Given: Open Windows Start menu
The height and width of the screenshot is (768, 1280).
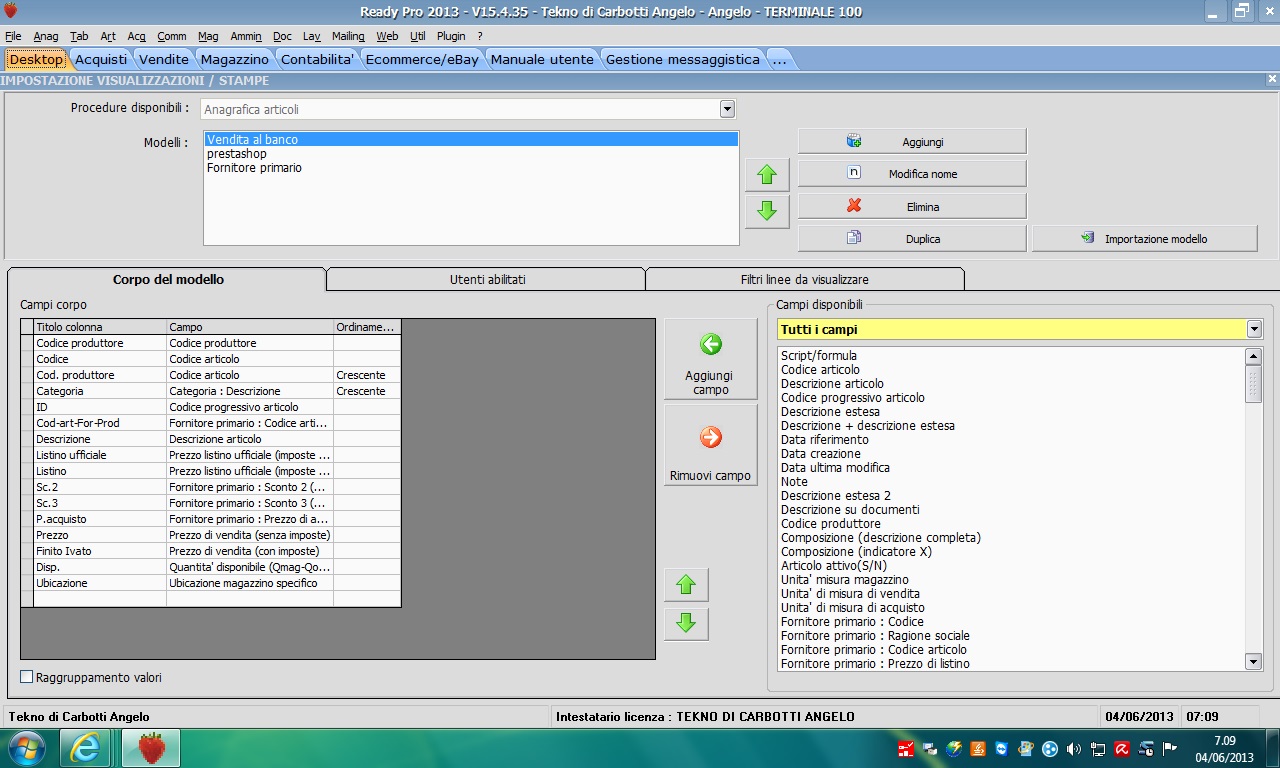Looking at the screenshot, I should pyautogui.click(x=27, y=748).
